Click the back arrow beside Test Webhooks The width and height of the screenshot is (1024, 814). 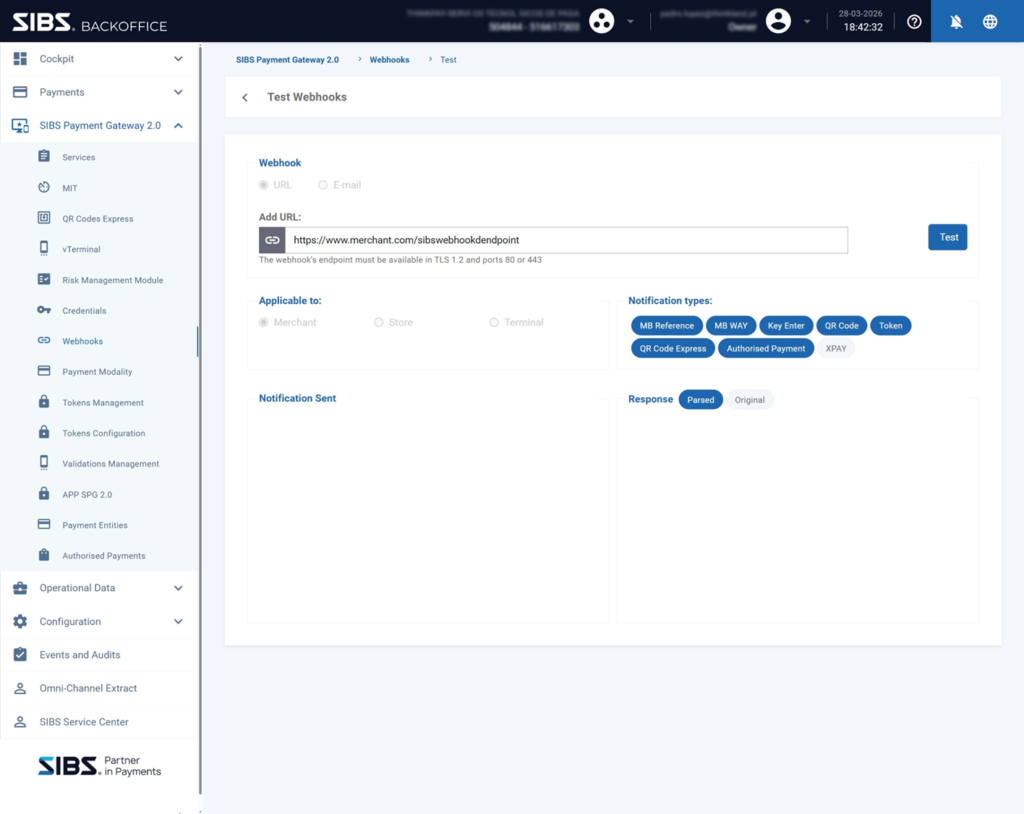(245, 97)
